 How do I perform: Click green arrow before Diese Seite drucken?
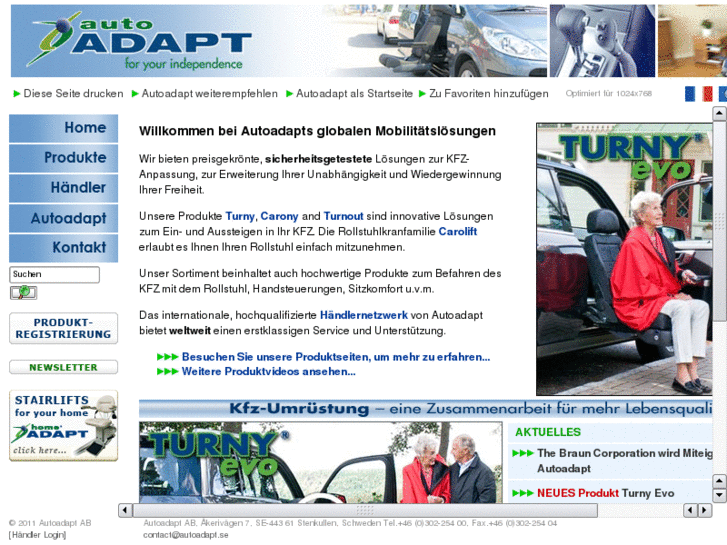tap(17, 94)
